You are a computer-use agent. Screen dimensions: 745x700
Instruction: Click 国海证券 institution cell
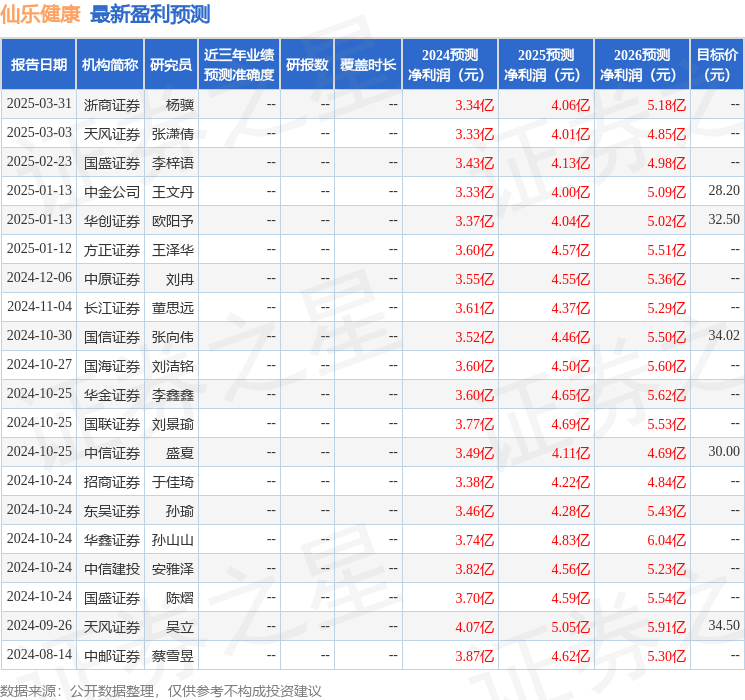click(x=112, y=366)
